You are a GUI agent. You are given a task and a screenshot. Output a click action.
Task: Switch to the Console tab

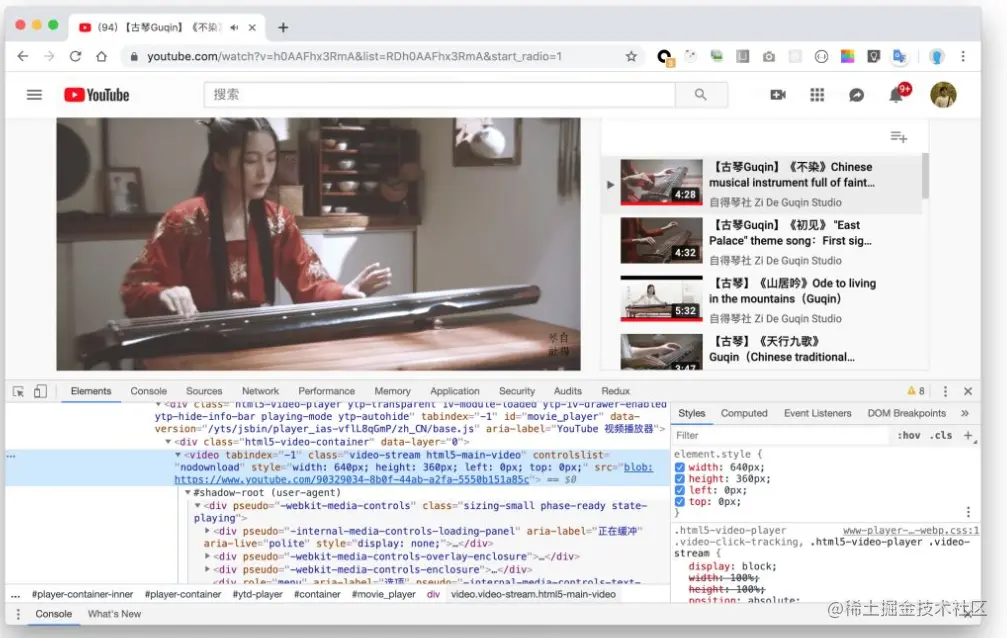148,391
